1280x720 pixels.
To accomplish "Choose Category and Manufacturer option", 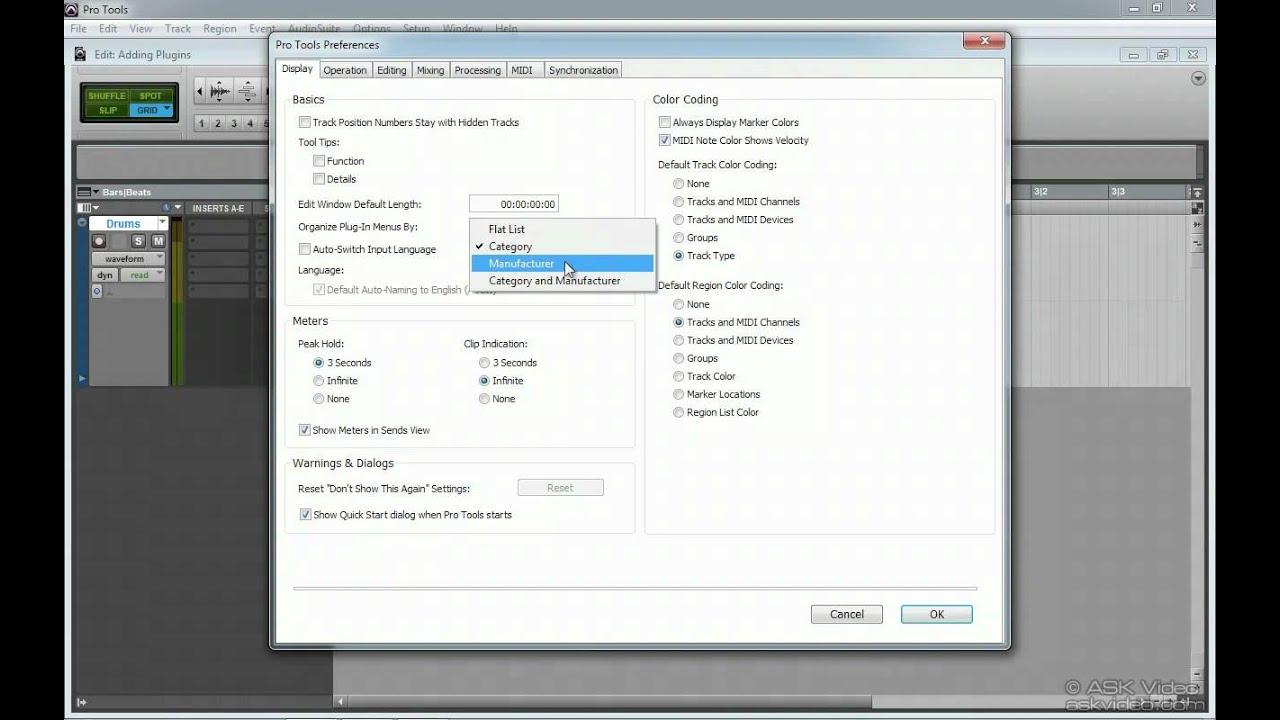I will 562,281.
